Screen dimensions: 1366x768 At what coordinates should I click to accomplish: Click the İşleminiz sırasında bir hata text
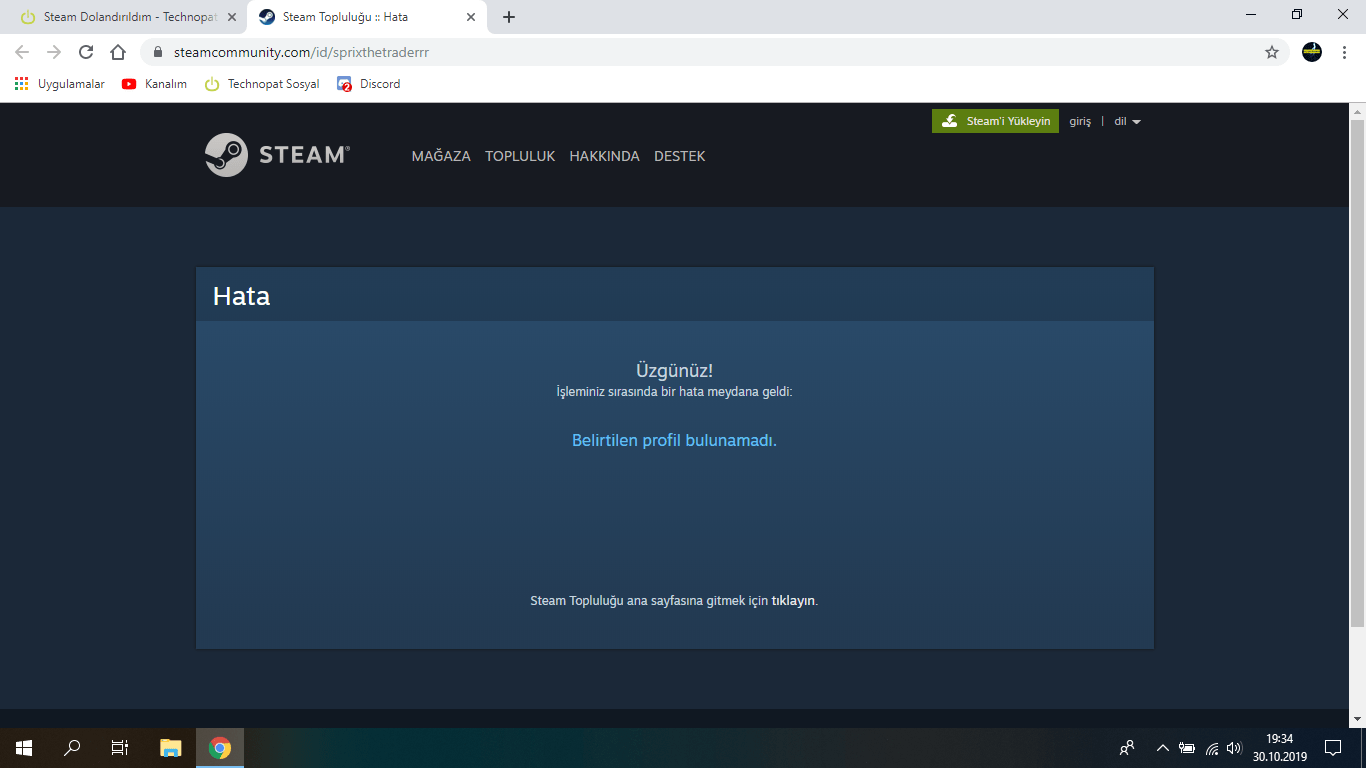coord(674,392)
